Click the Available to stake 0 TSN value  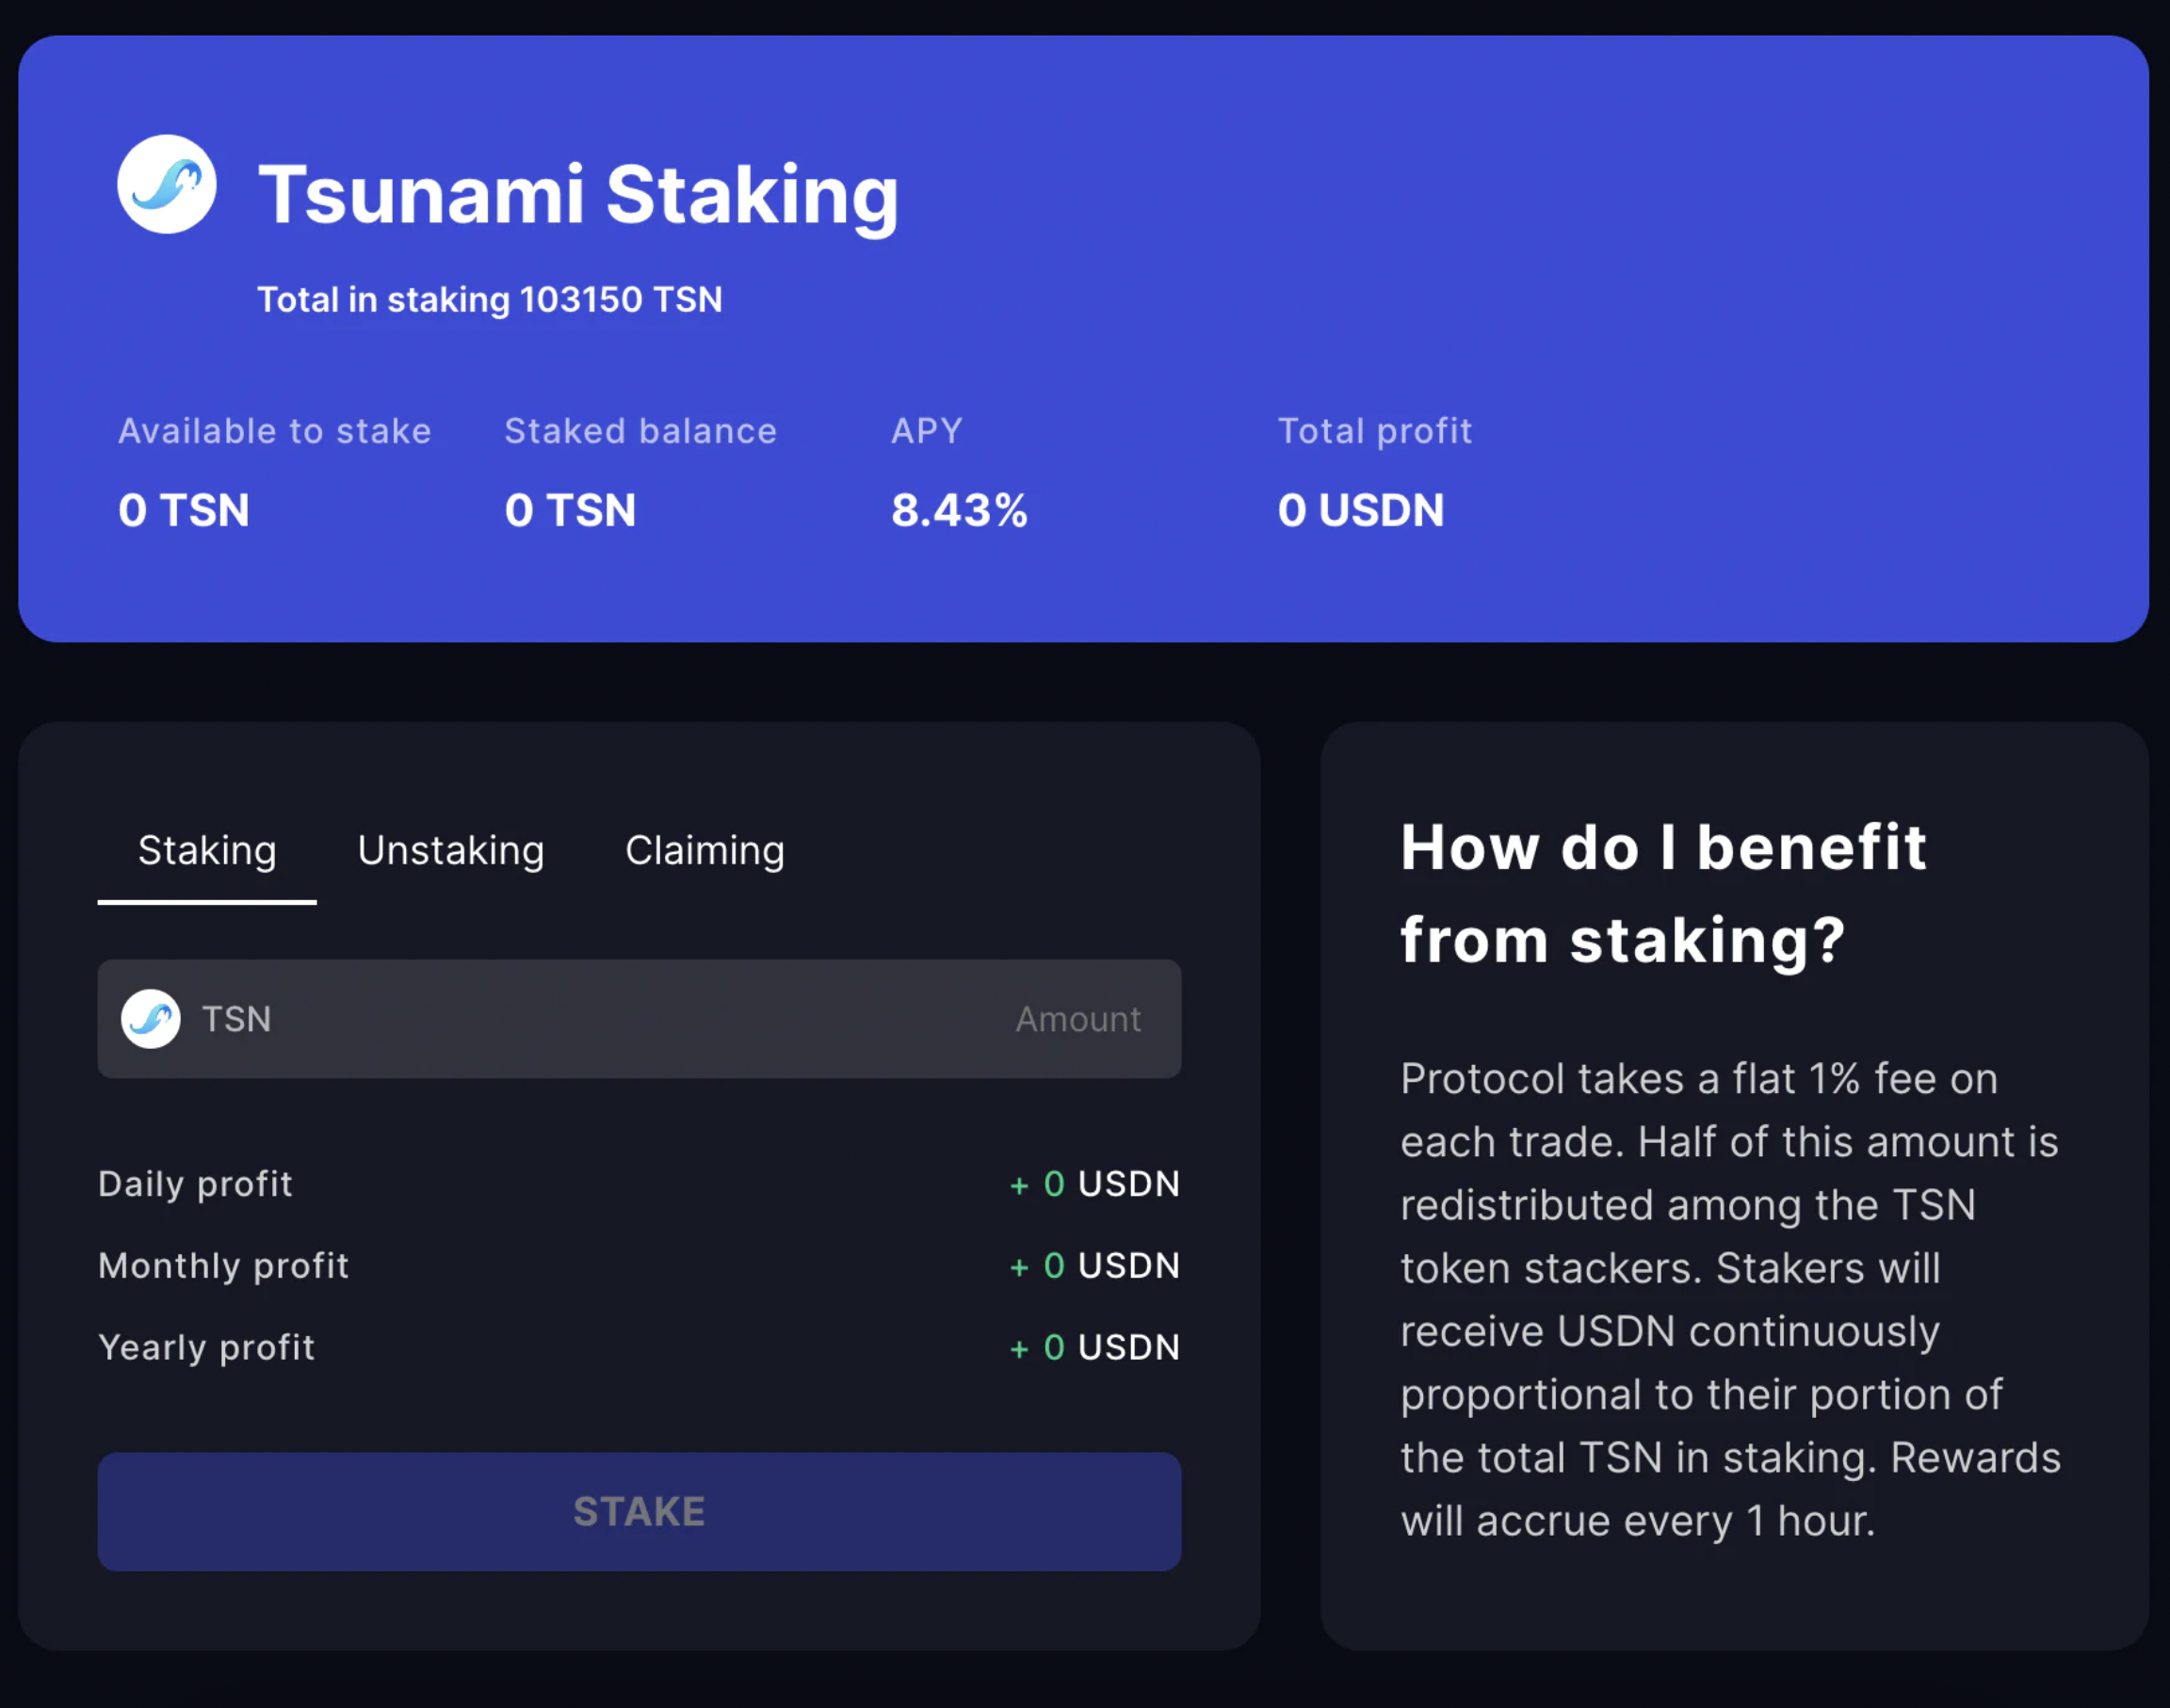pyautogui.click(x=184, y=510)
